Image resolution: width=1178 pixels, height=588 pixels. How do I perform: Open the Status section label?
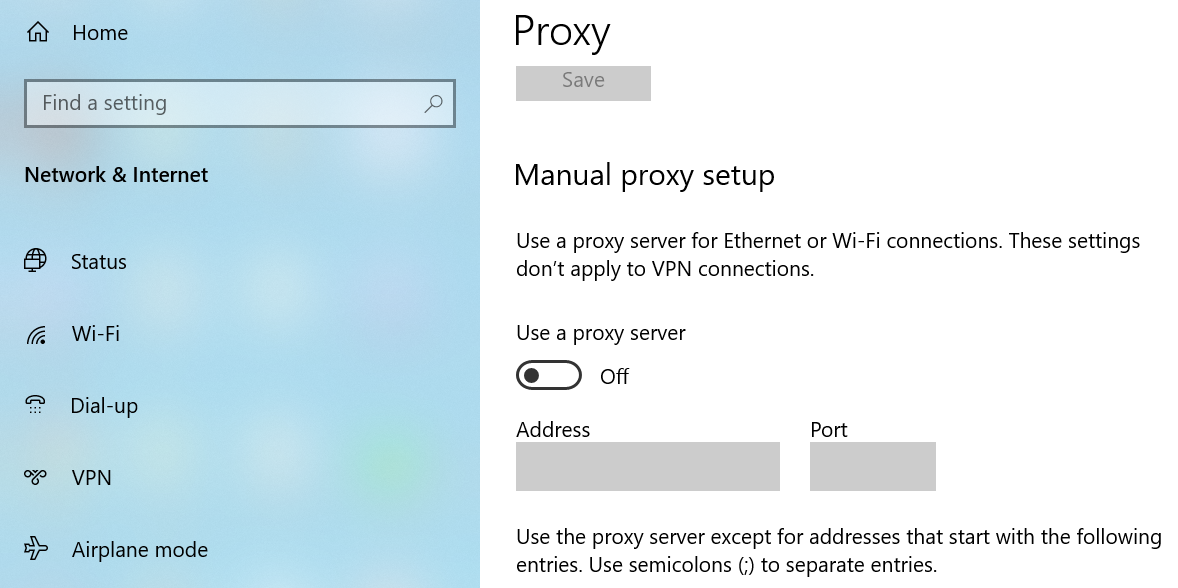(x=99, y=262)
